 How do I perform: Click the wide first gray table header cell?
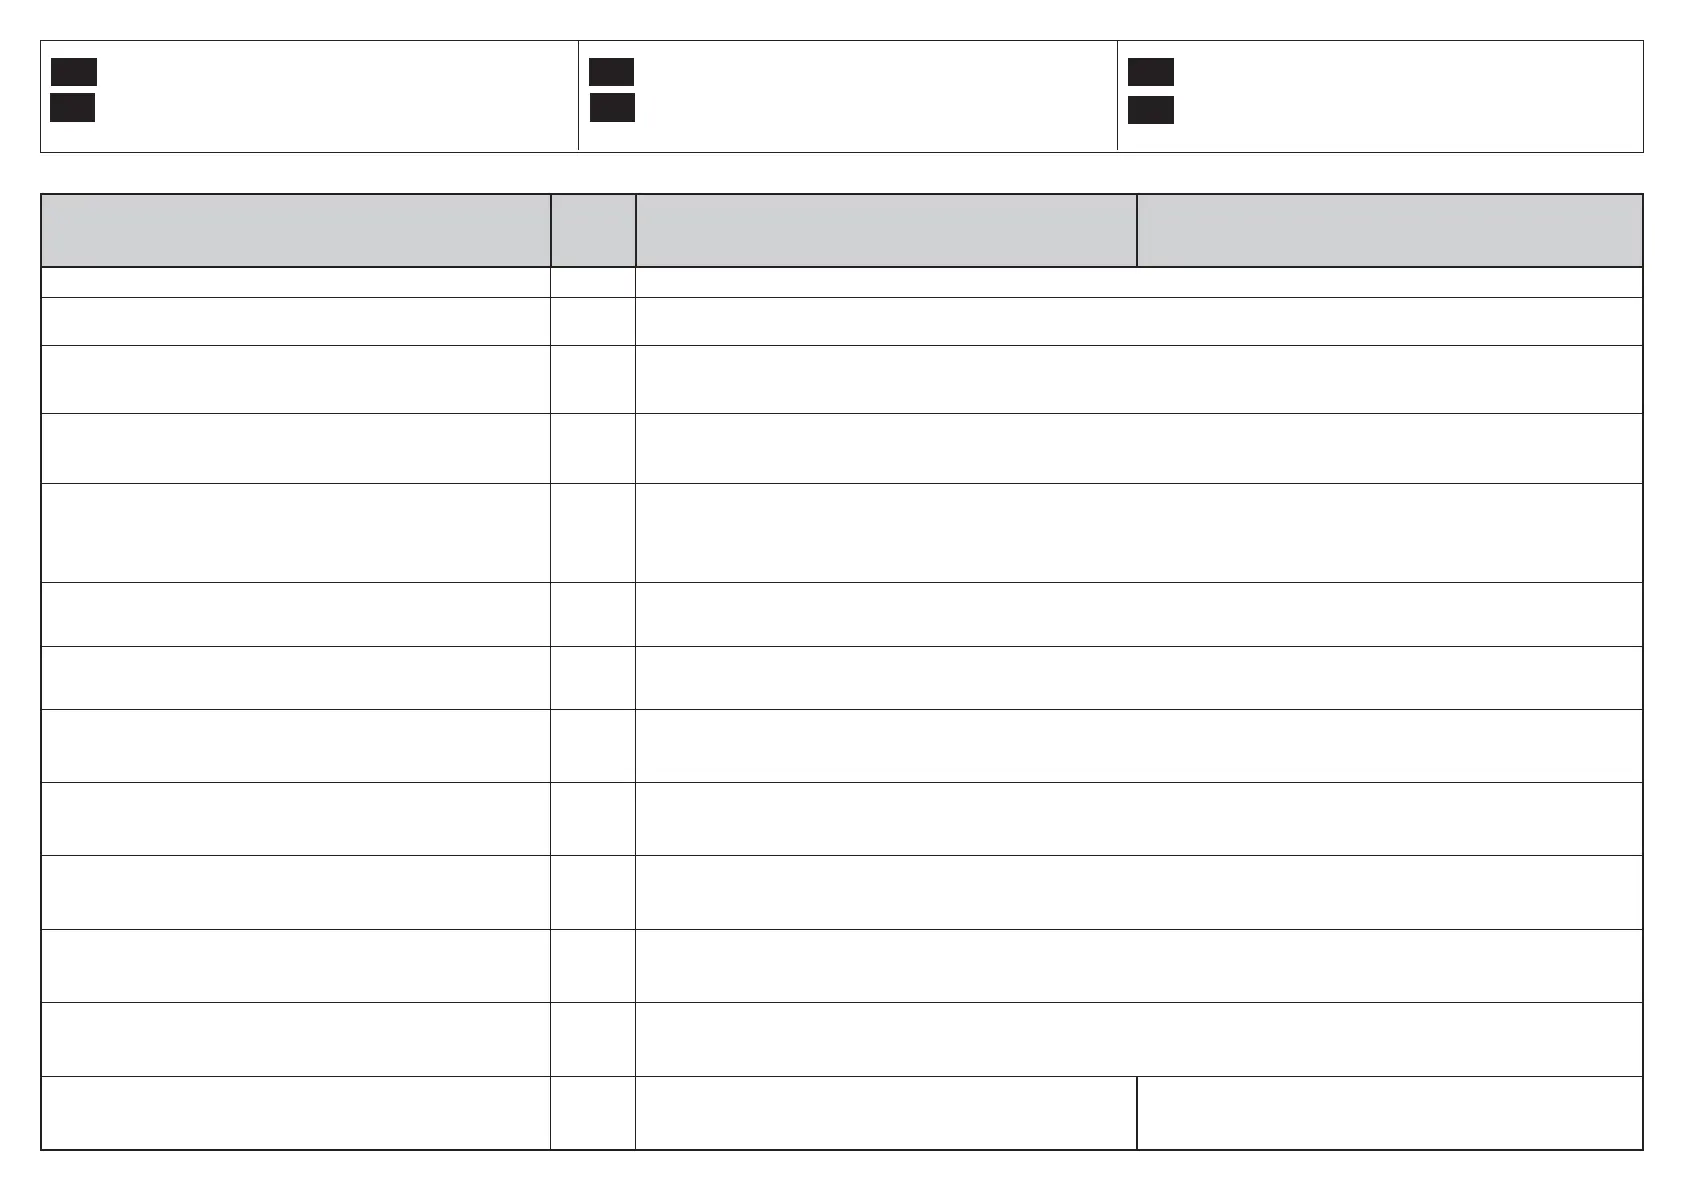pos(296,231)
